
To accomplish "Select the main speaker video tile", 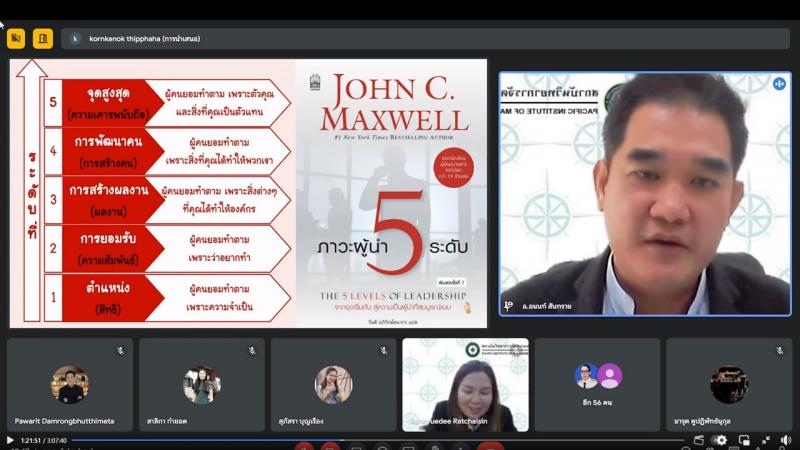I will tap(645, 194).
